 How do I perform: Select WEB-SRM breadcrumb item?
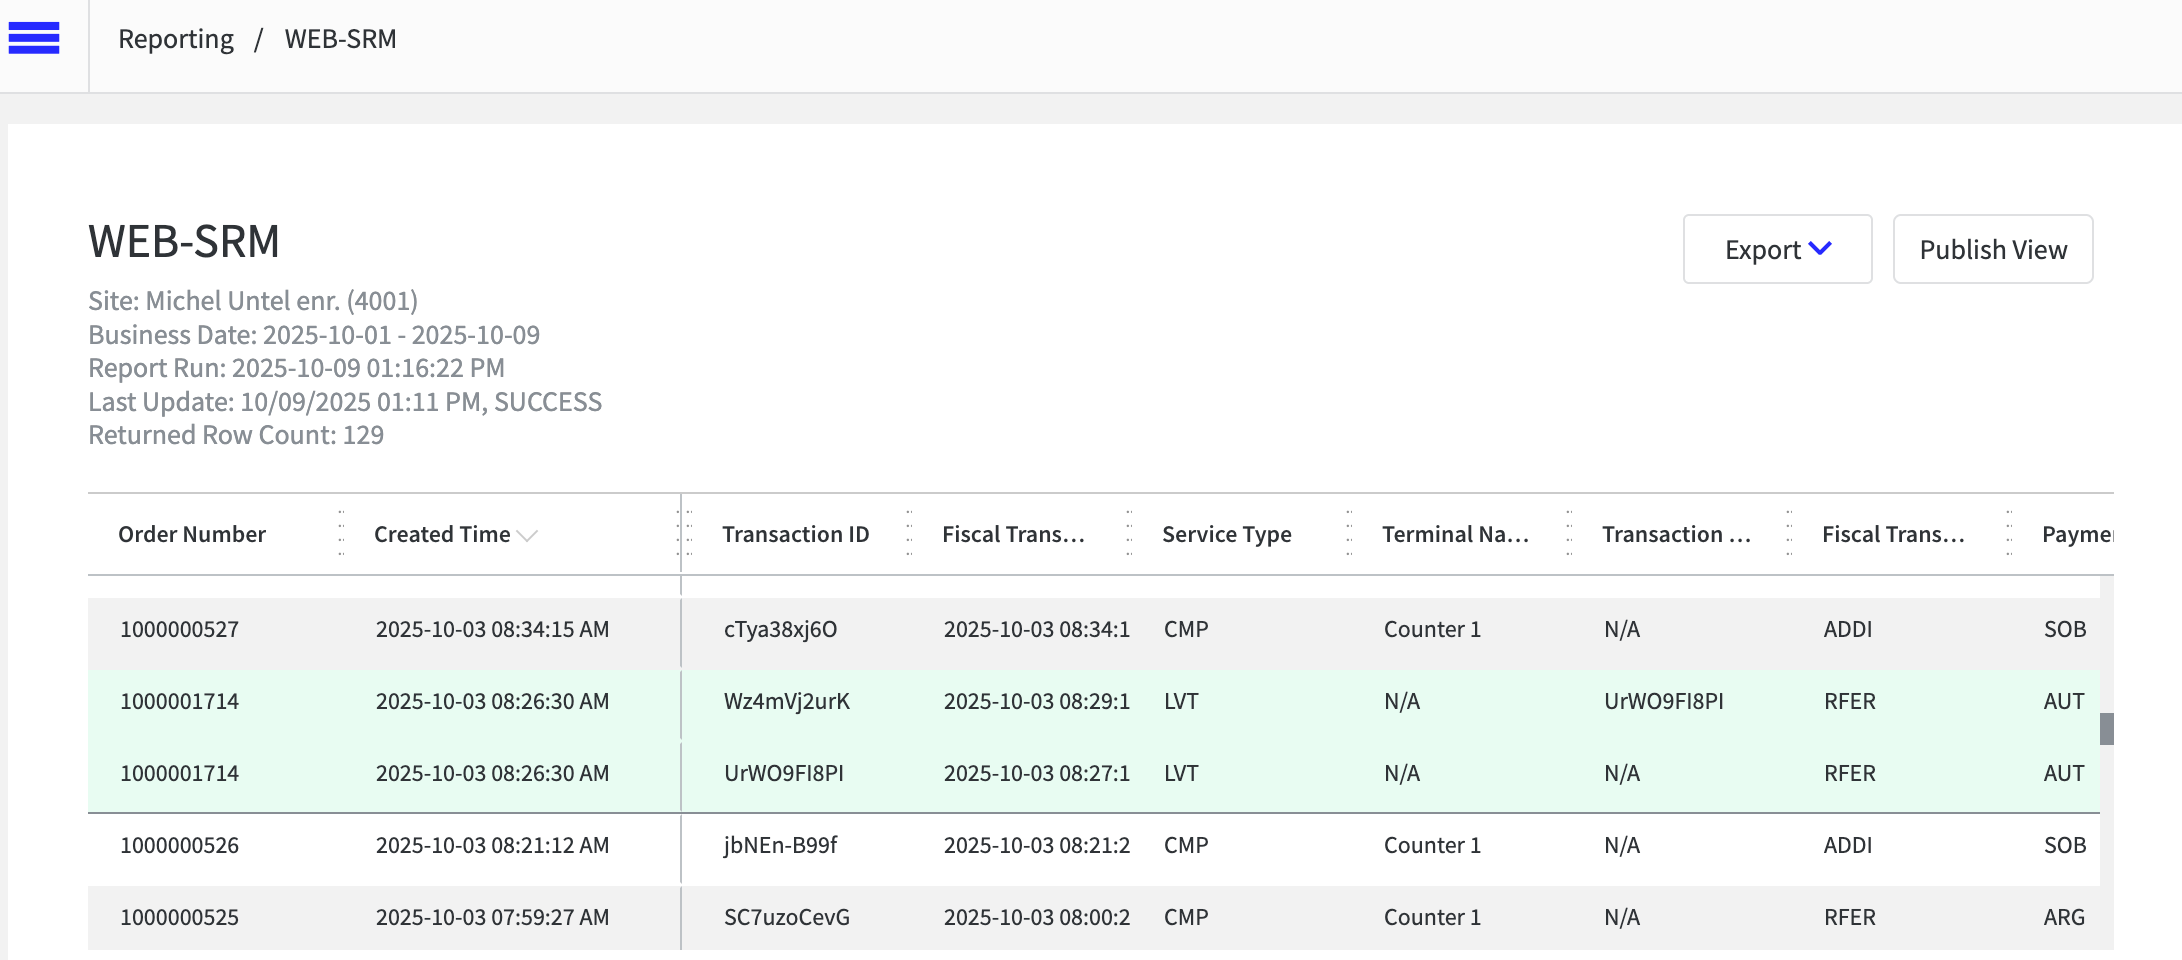click(340, 39)
